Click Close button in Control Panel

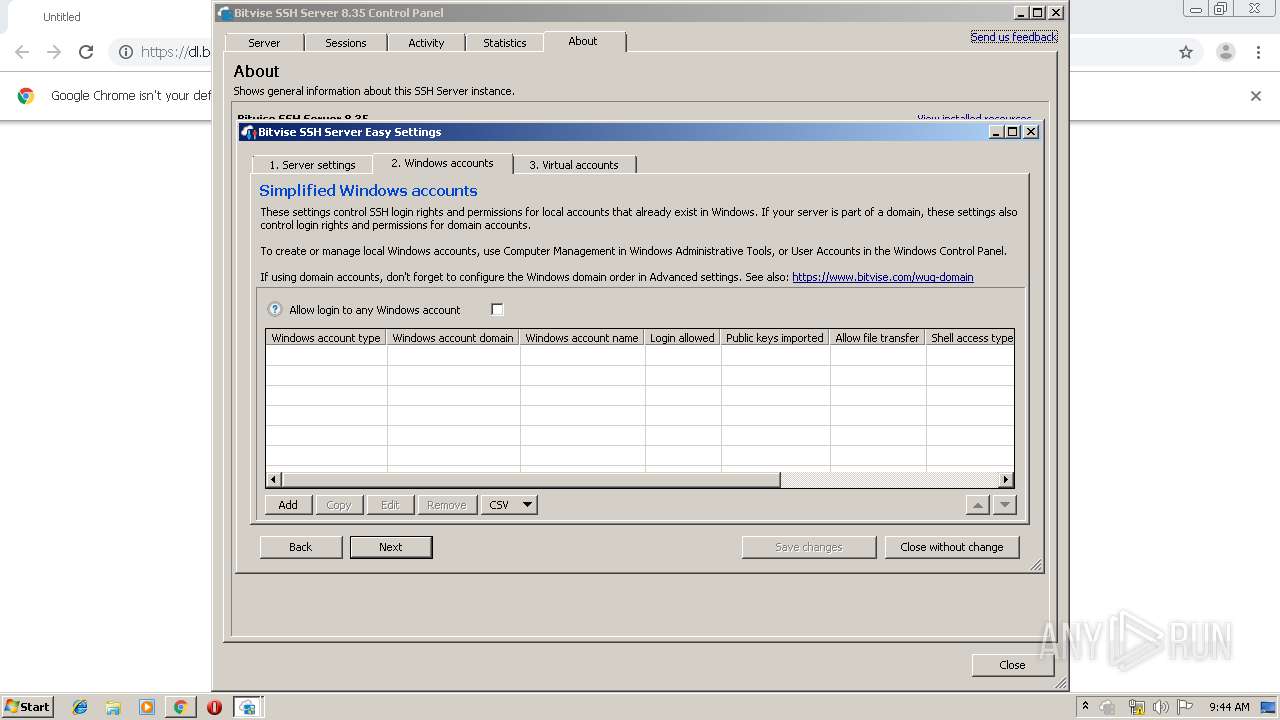(1012, 665)
